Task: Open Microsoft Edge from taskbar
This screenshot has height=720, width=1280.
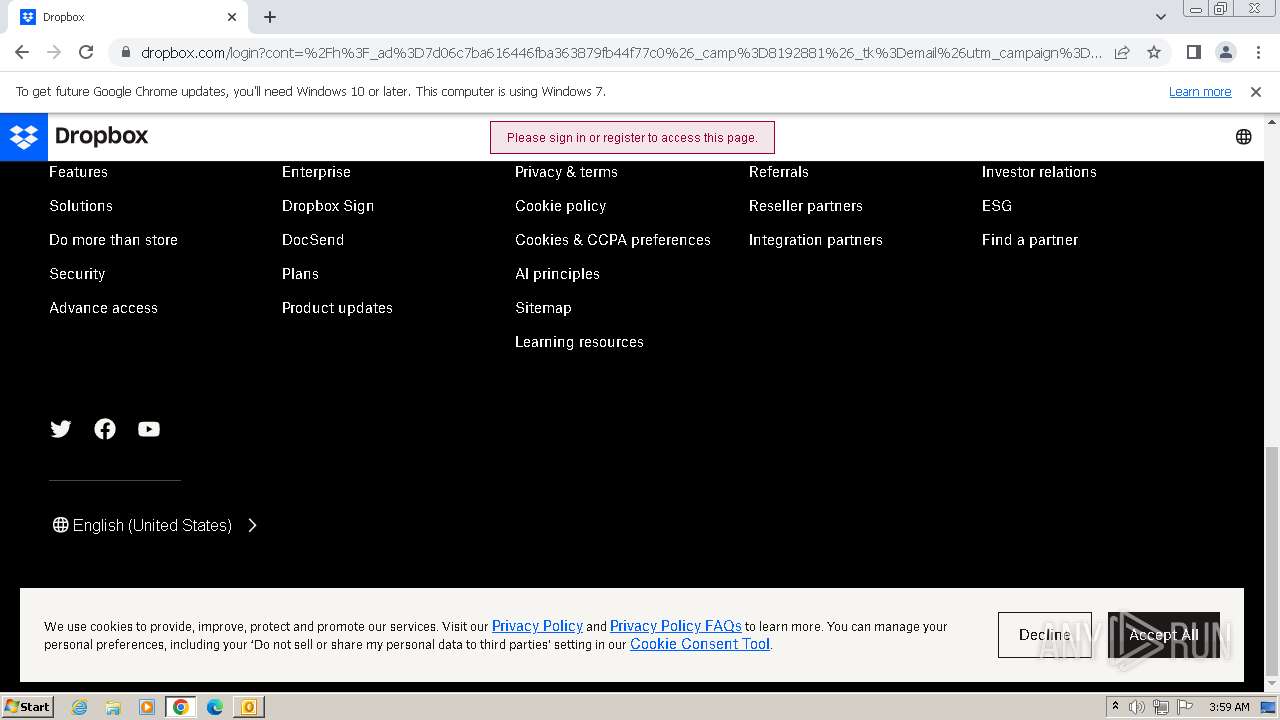Action: point(215,707)
